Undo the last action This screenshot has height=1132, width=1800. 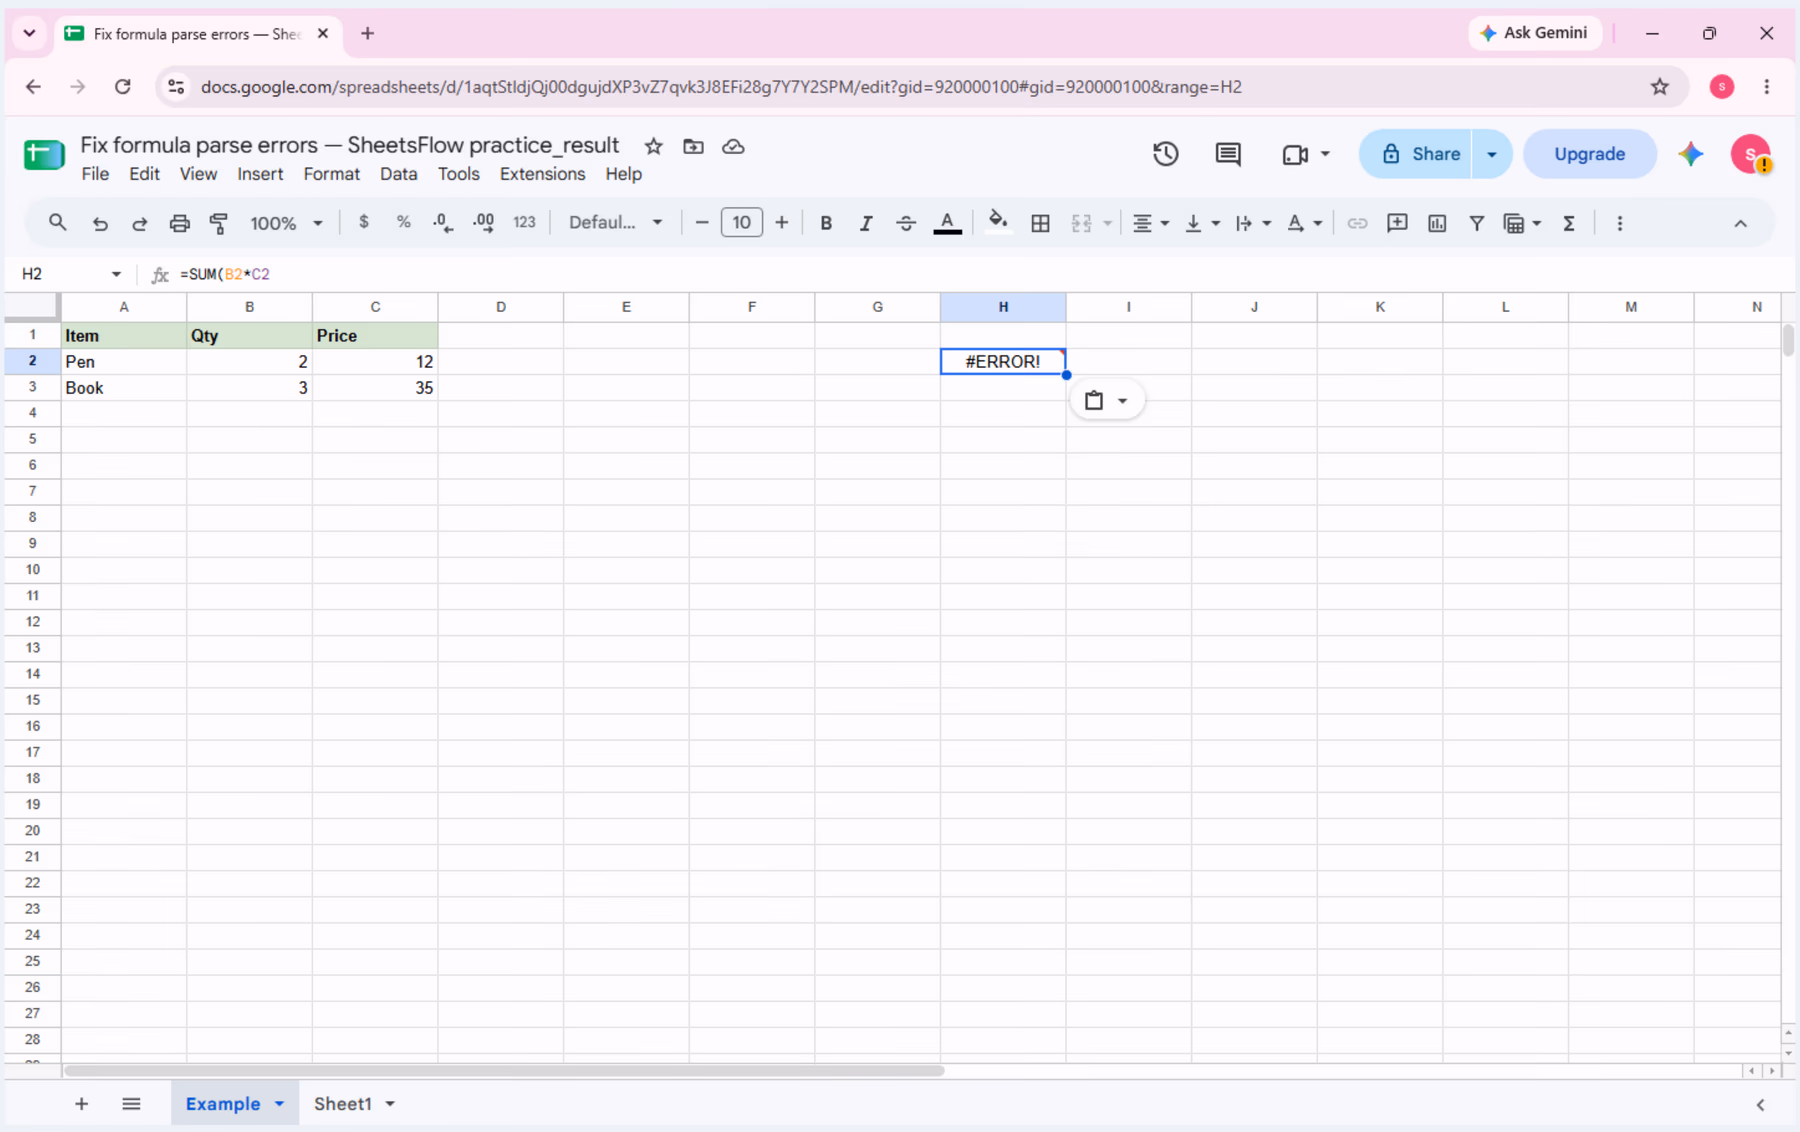[x=100, y=223]
